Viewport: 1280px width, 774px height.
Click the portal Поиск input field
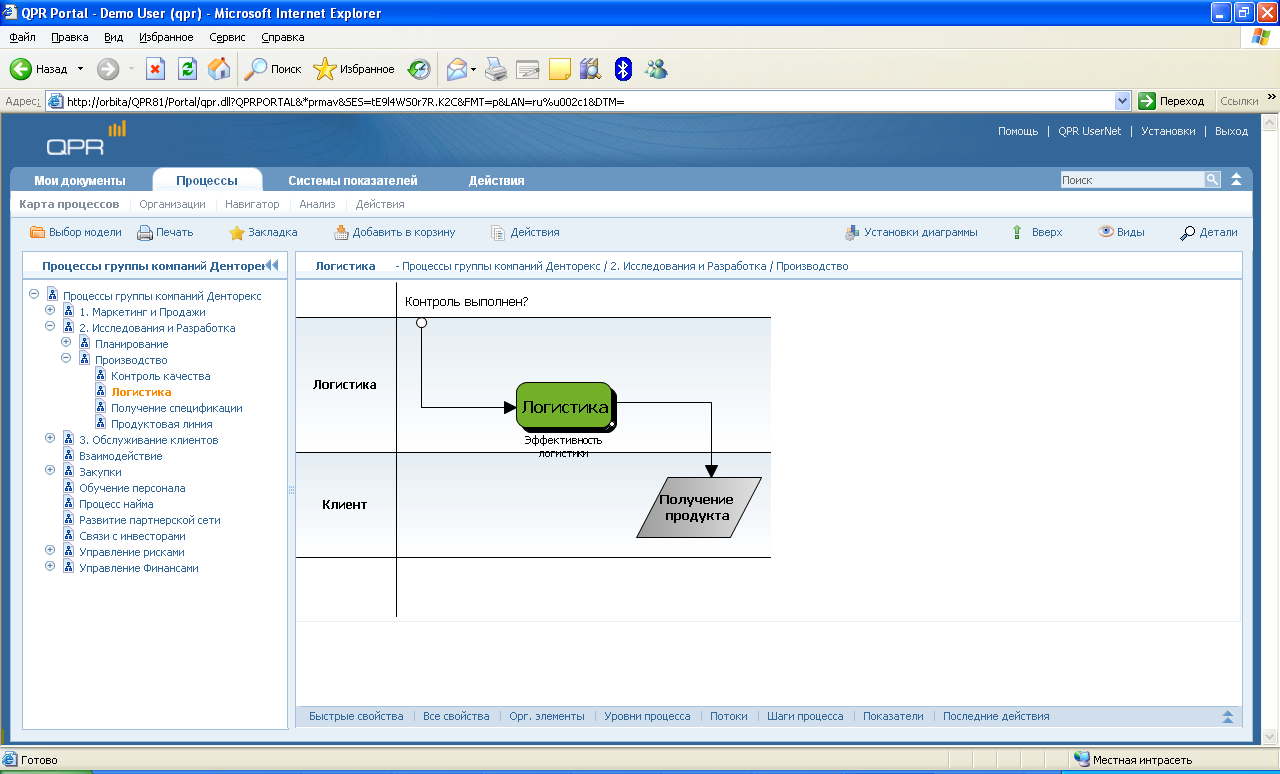pos(1132,180)
